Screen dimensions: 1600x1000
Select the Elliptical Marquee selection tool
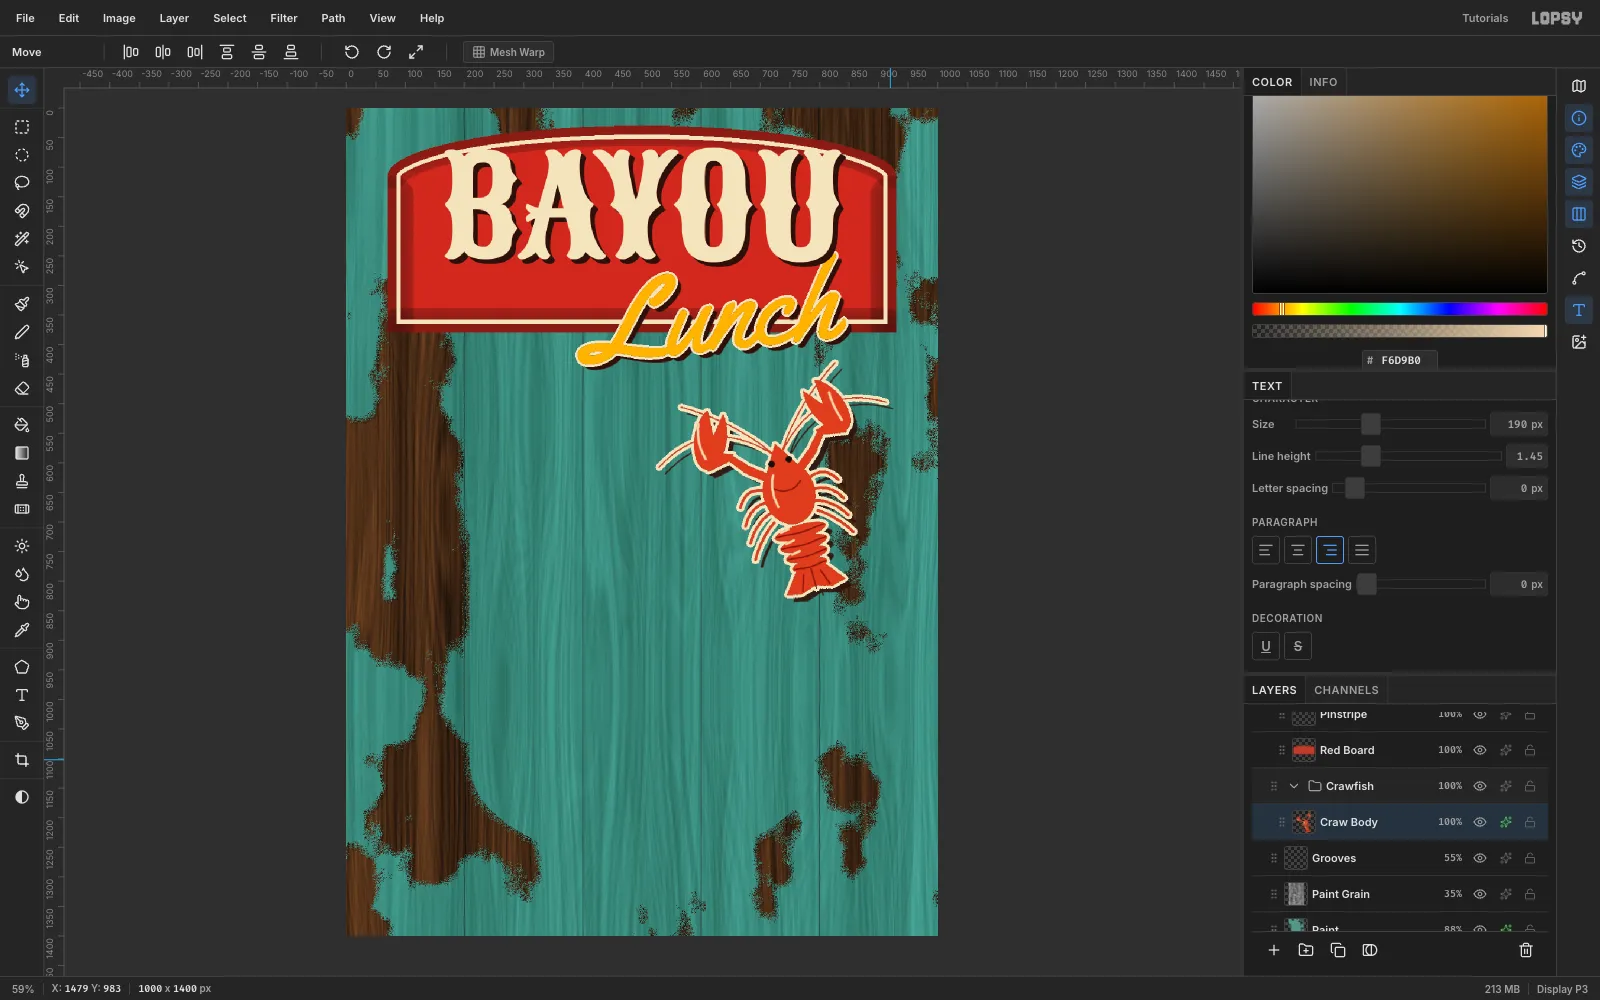tap(22, 155)
